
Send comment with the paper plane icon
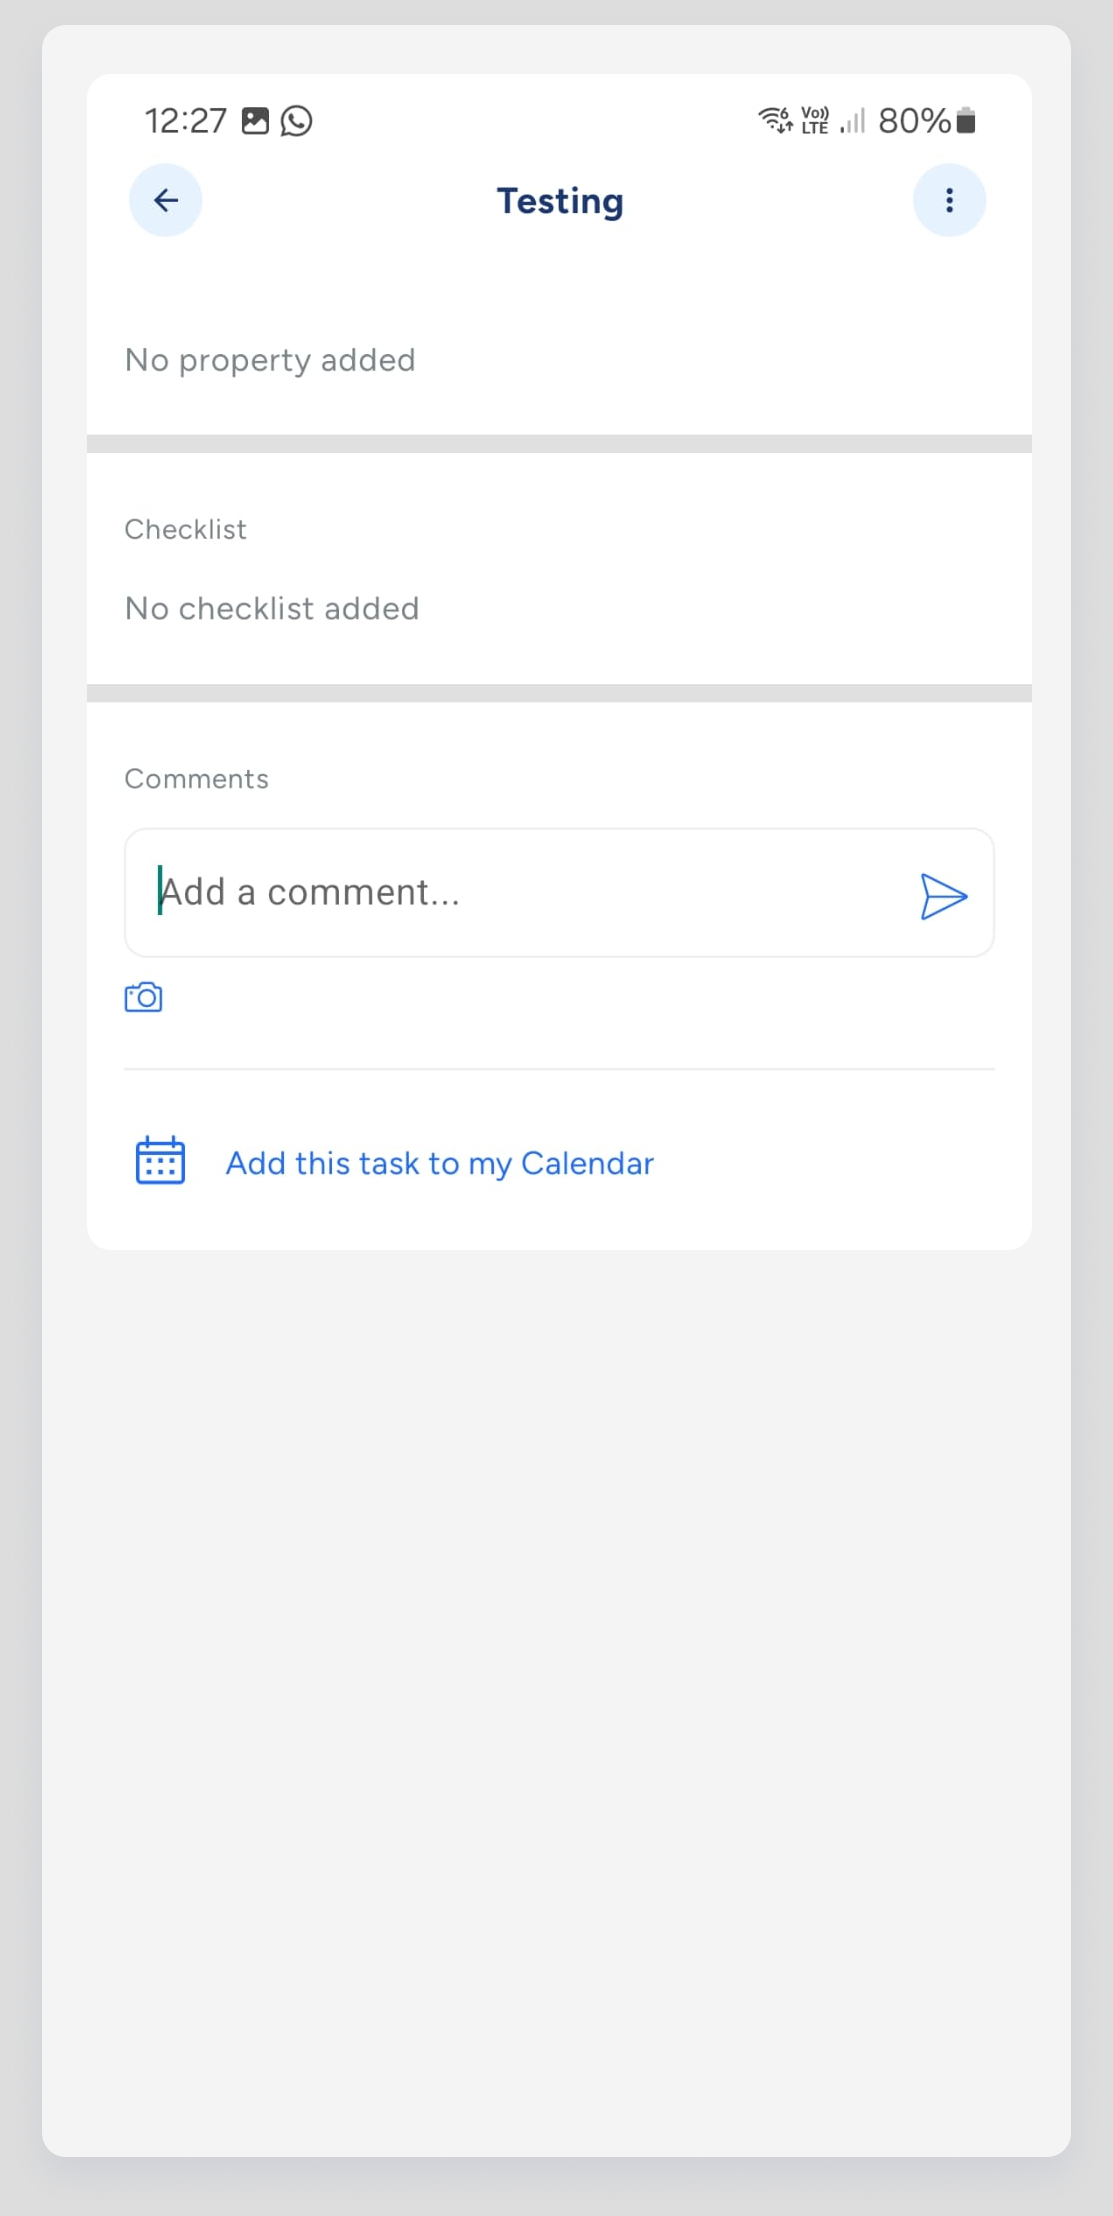pos(943,895)
